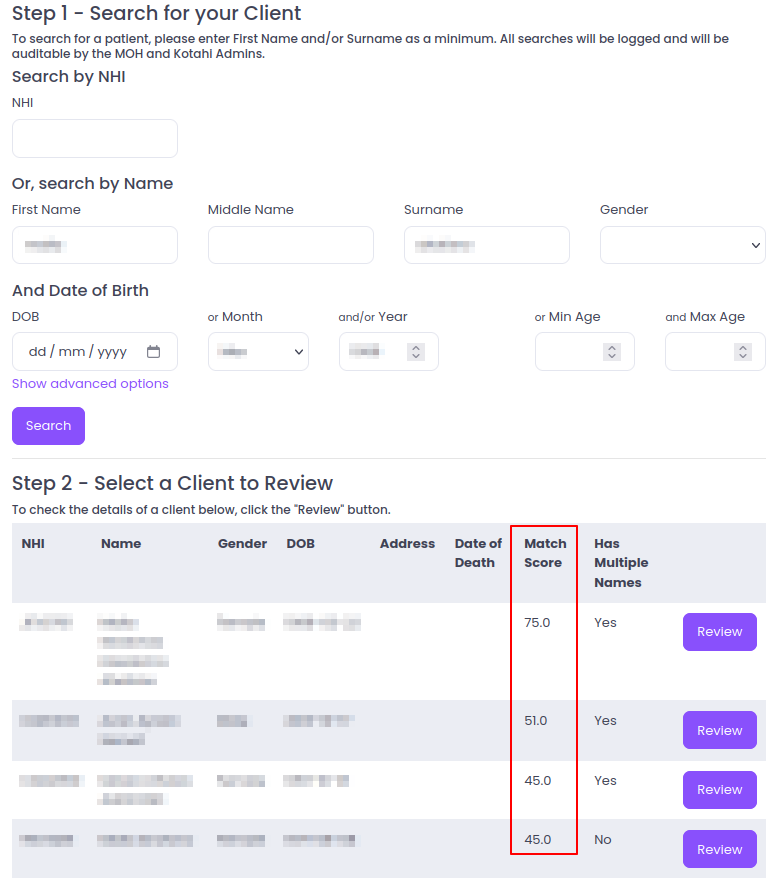Viewport: 779px width, 895px height.
Task: Click the Middle Name input field
Action: (x=290, y=245)
